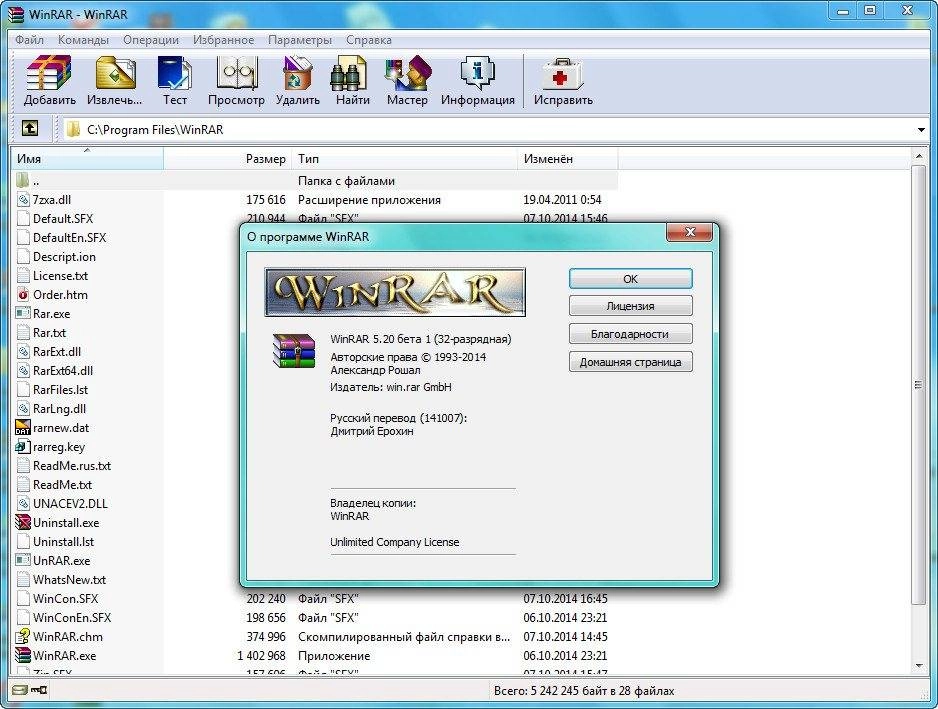Select the RarLng.dll file
The height and width of the screenshot is (709, 938).
click(59, 409)
